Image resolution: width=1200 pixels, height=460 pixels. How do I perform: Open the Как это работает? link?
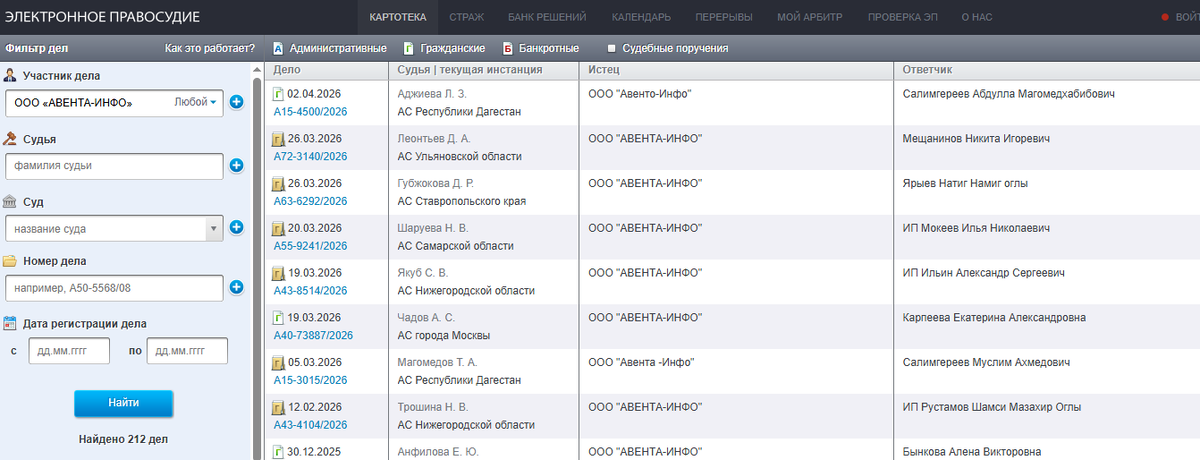point(210,48)
